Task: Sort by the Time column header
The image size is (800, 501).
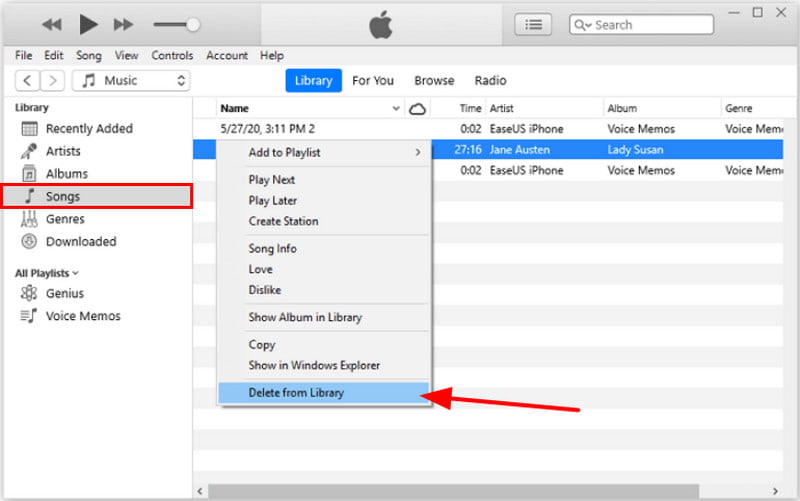Action: (x=470, y=108)
